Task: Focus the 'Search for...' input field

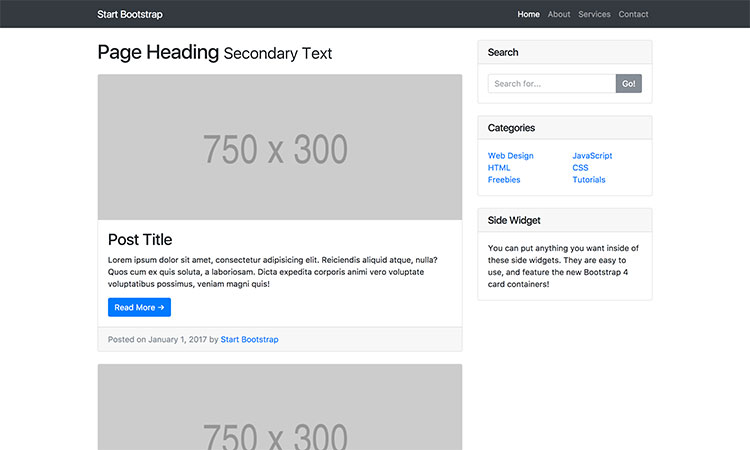Action: (551, 84)
